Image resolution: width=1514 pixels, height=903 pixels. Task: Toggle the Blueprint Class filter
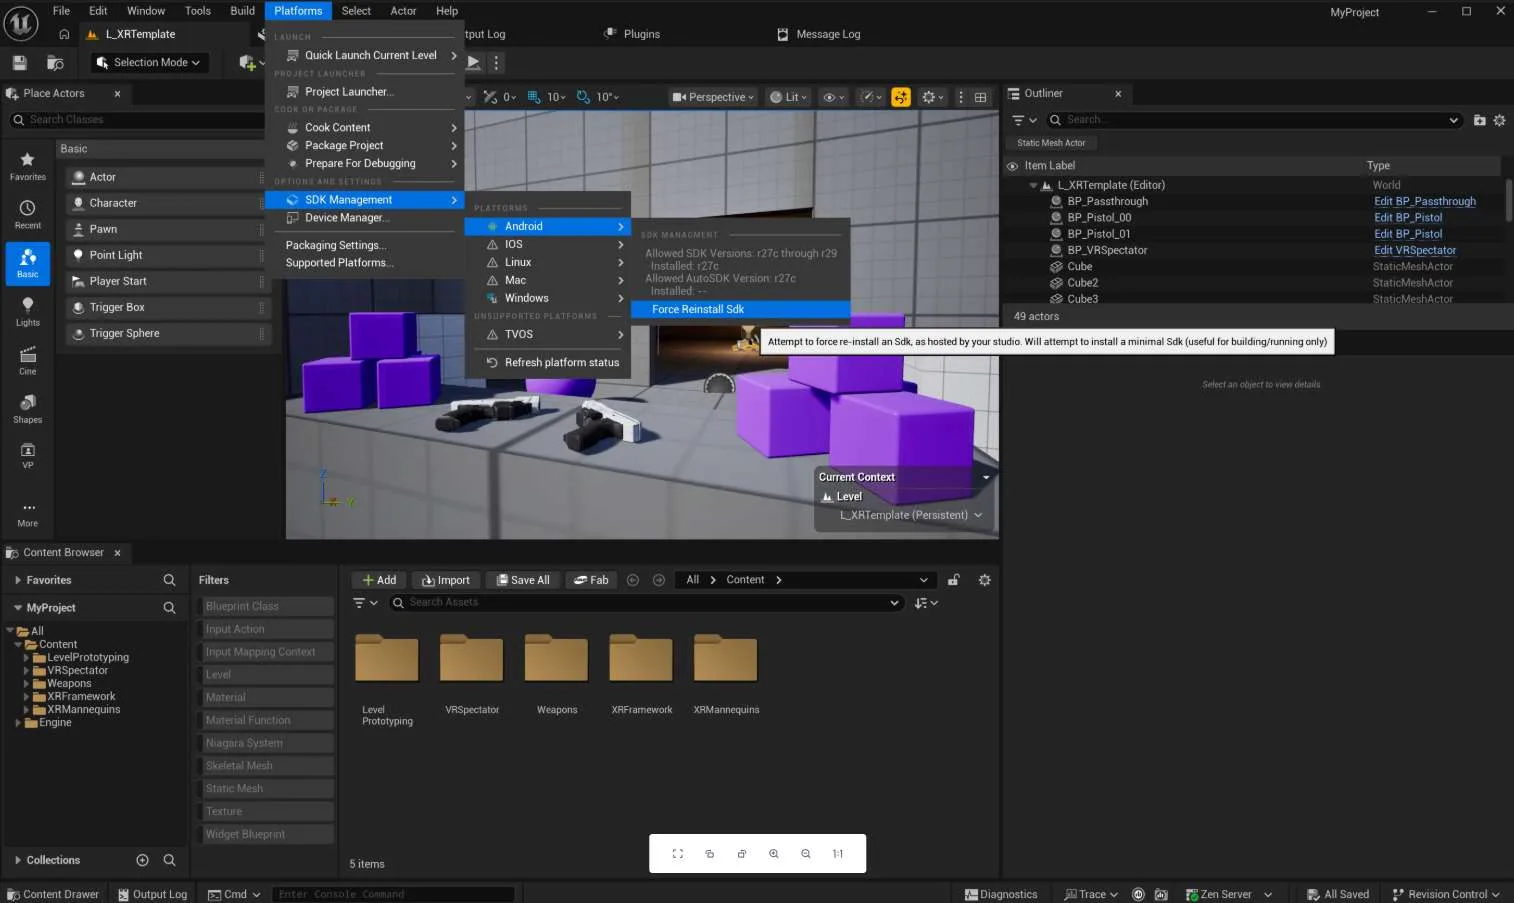[x=265, y=606]
